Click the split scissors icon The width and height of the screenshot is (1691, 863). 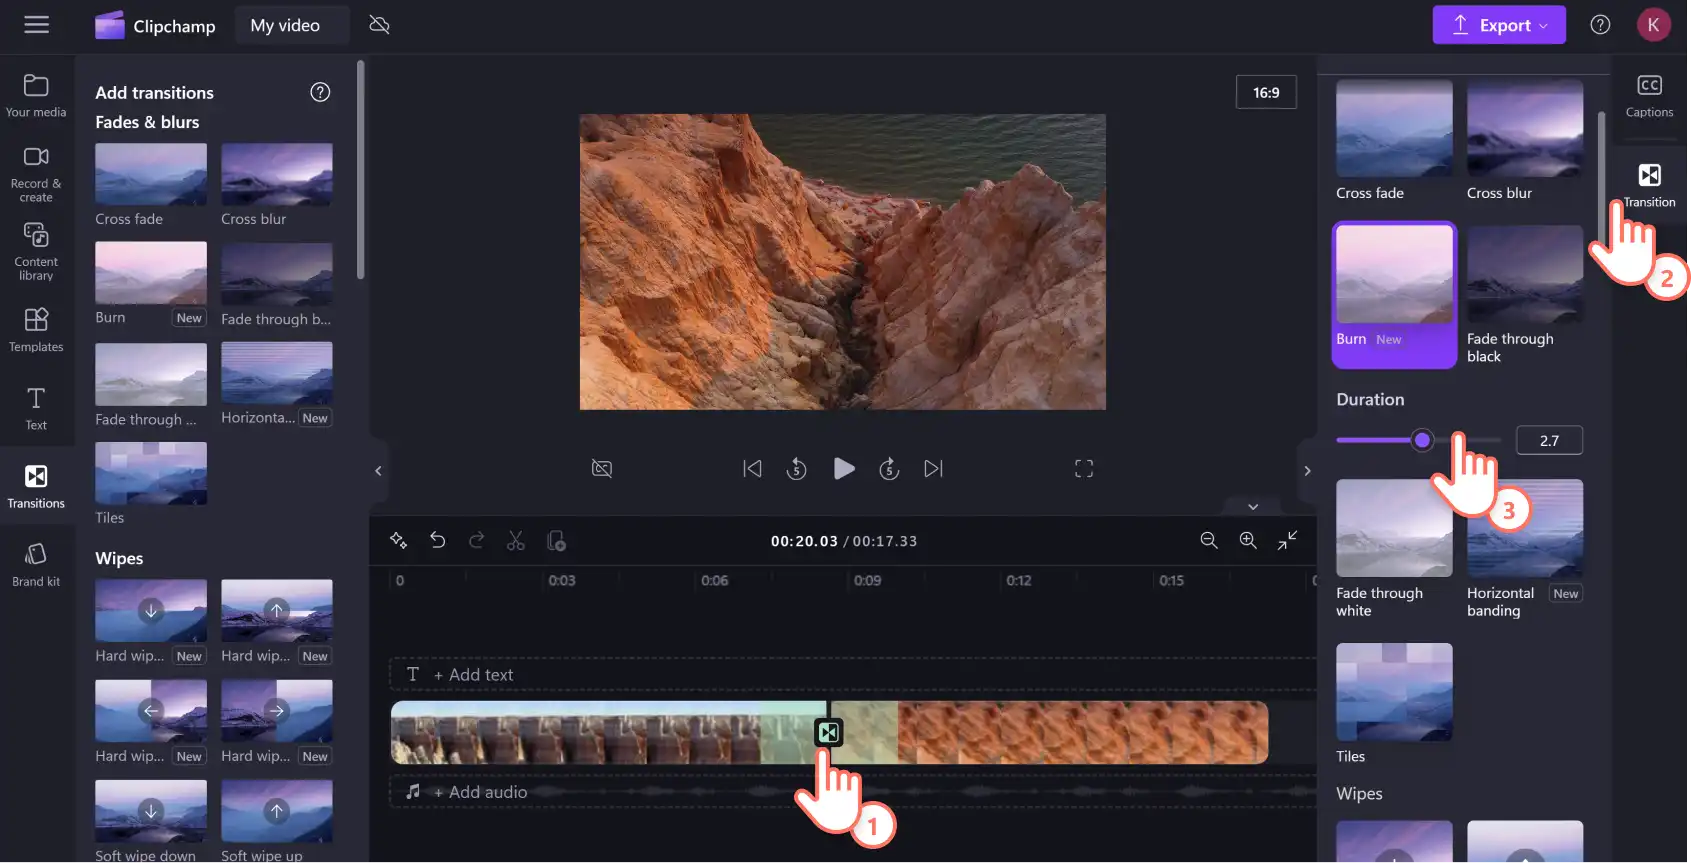(x=516, y=541)
